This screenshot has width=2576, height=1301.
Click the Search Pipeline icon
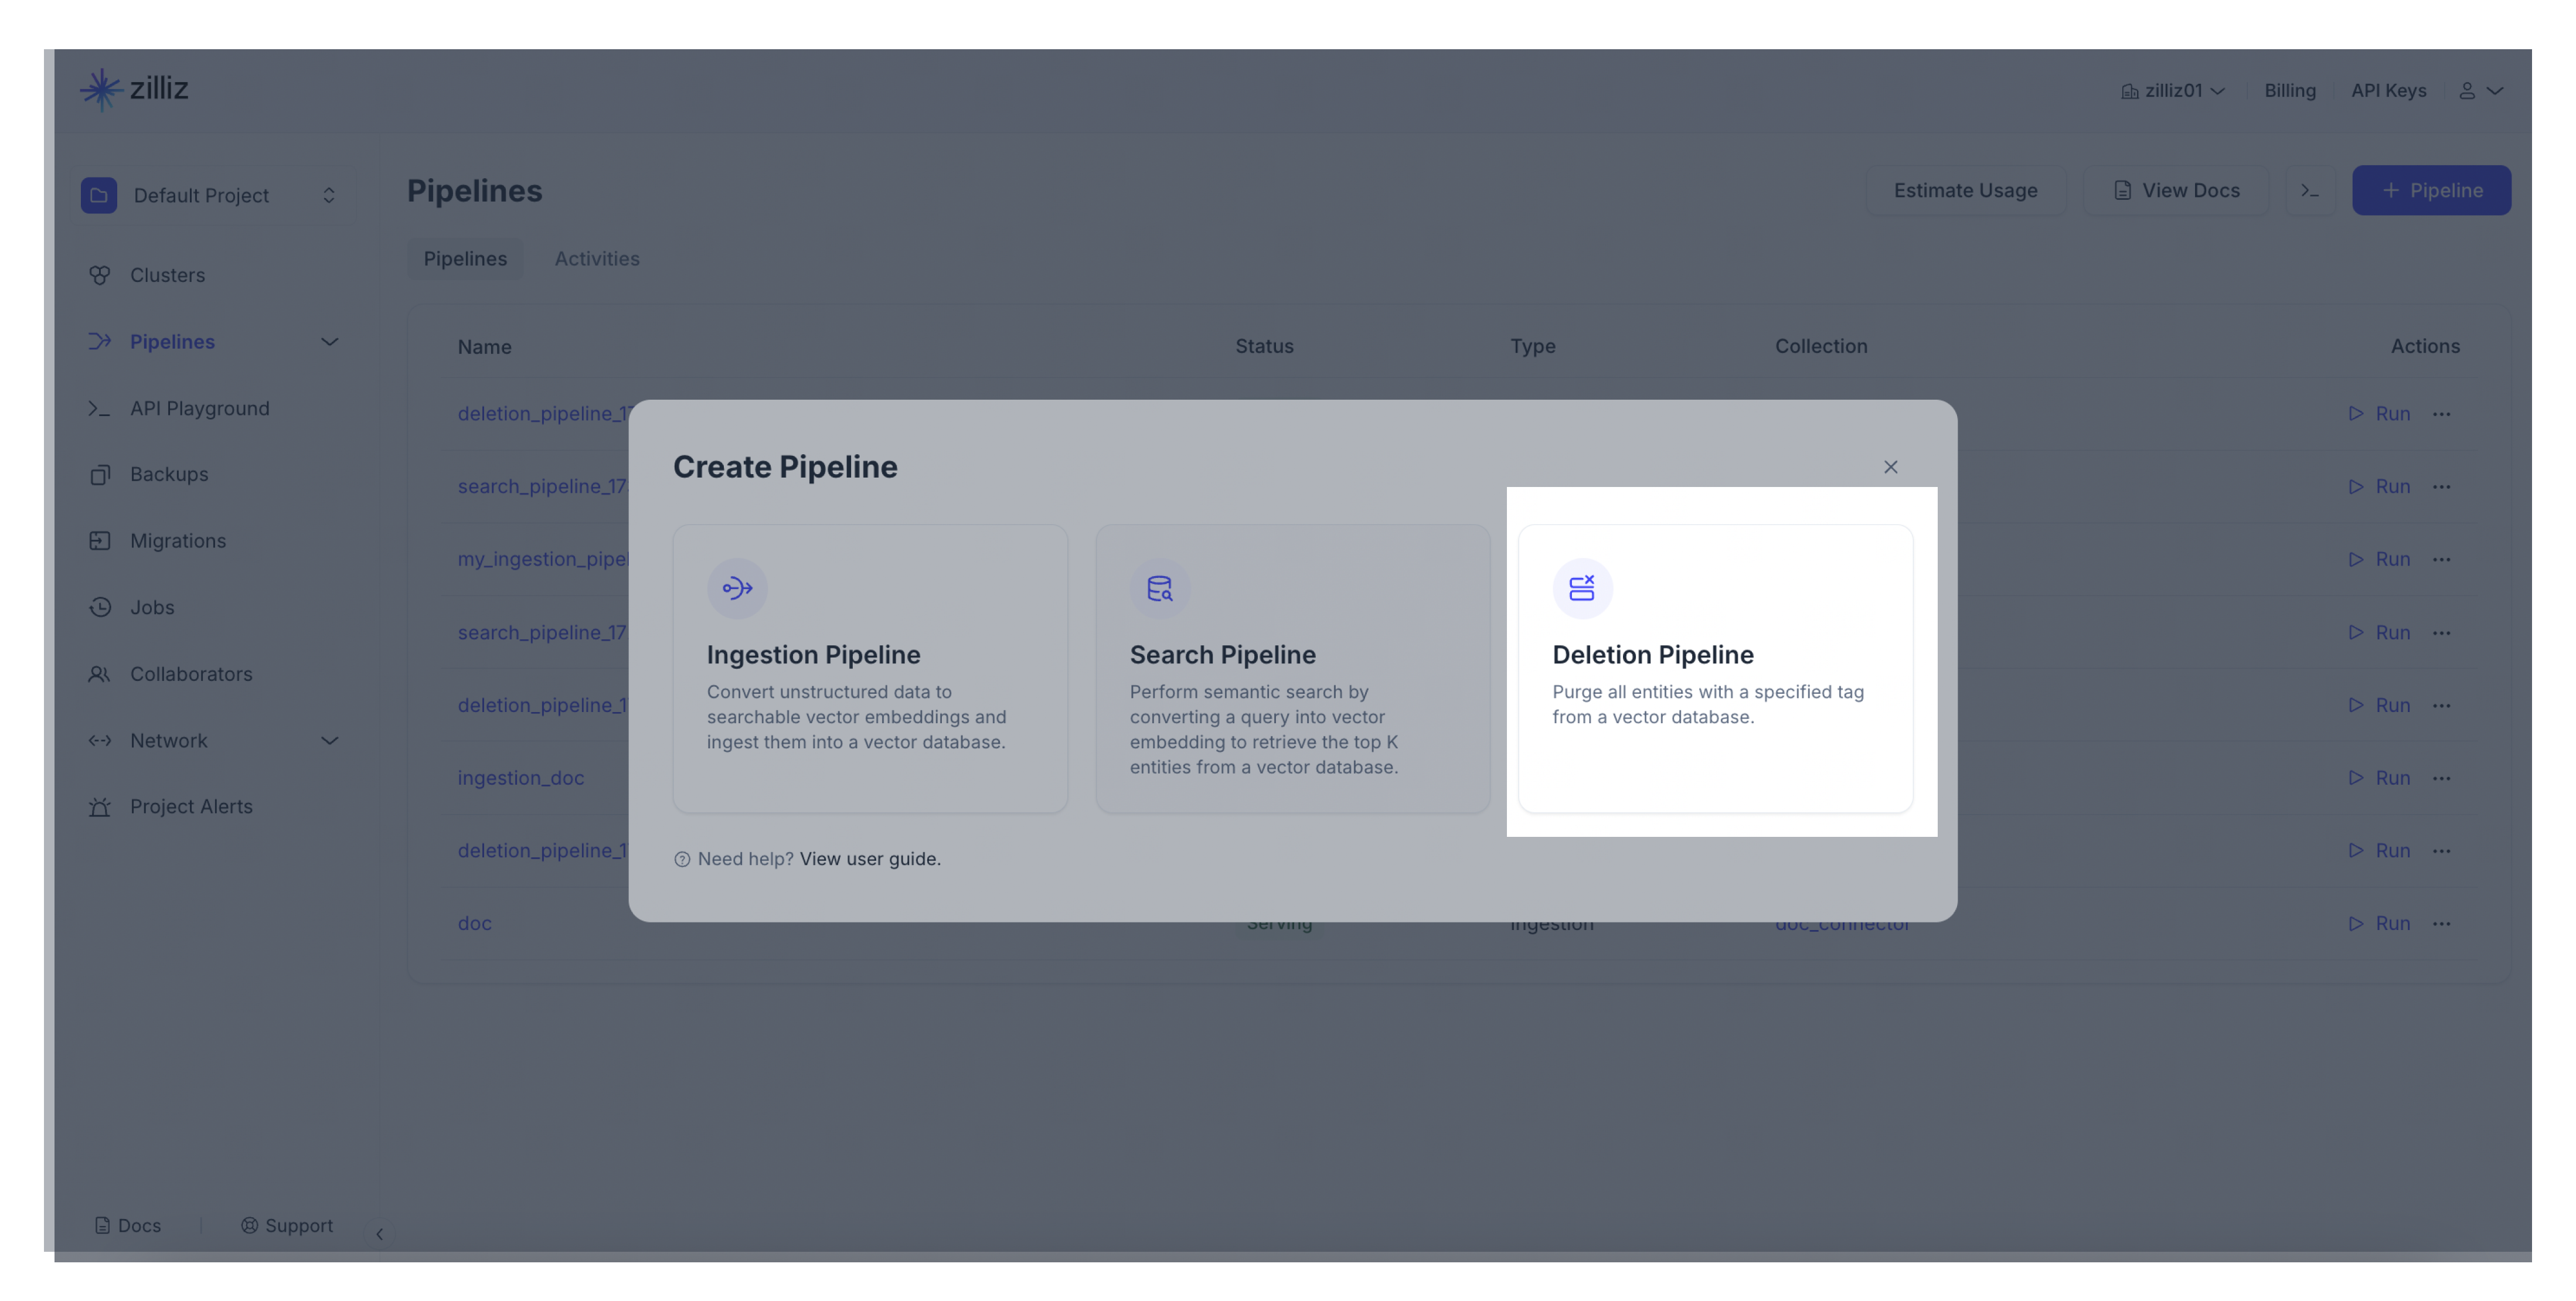click(1158, 589)
